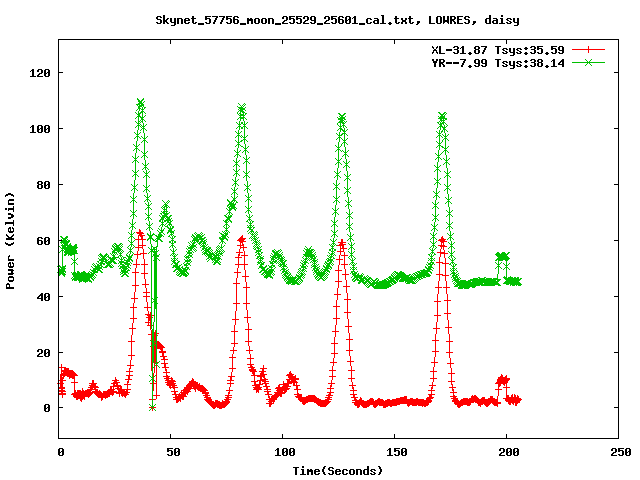Click the last red peak near 170 seconds
This screenshot has height=480, width=640.
pyautogui.click(x=442, y=240)
